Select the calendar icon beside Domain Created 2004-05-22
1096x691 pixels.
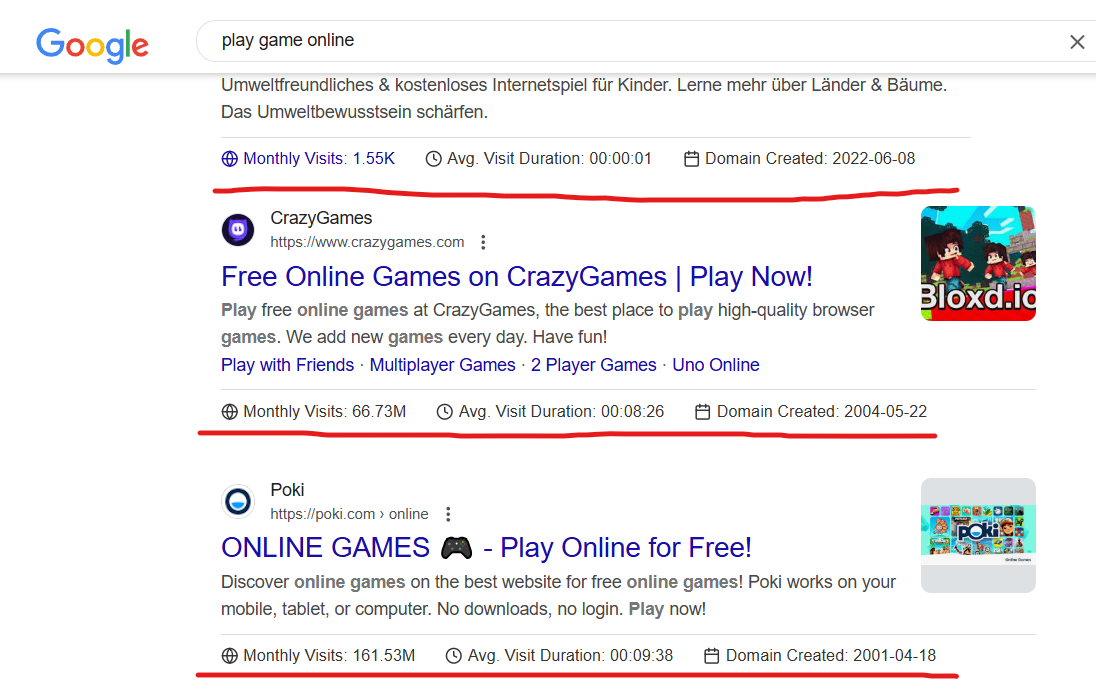pos(702,412)
